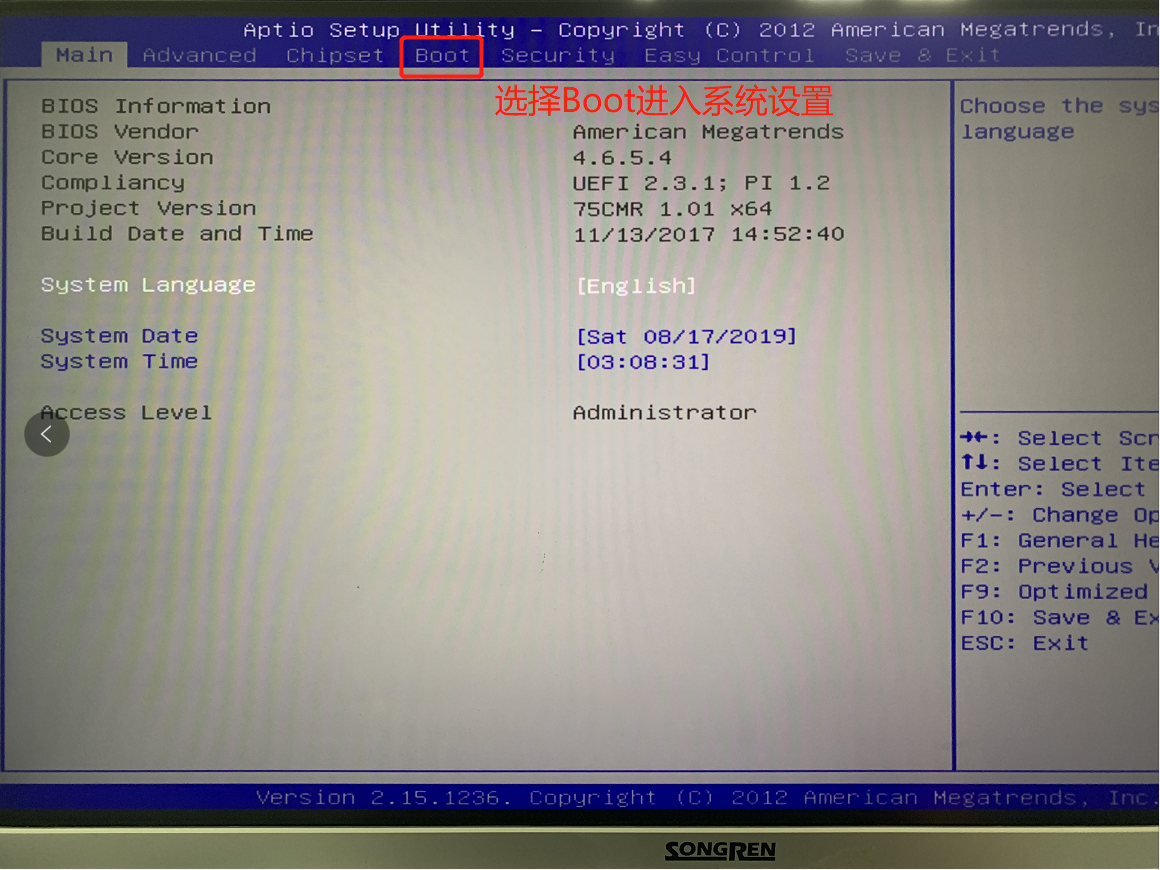Click the BIOS Vendor label
This screenshot has width=1160, height=870.
coord(120,132)
